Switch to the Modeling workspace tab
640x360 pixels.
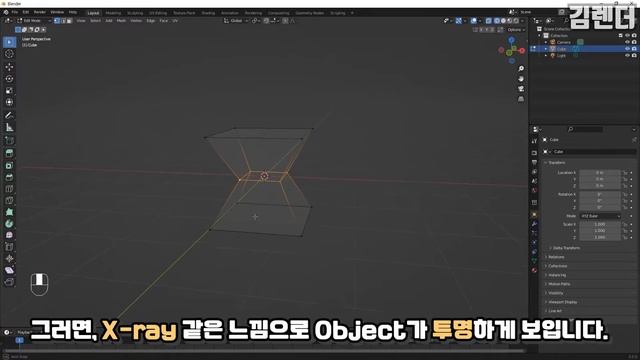(x=113, y=13)
